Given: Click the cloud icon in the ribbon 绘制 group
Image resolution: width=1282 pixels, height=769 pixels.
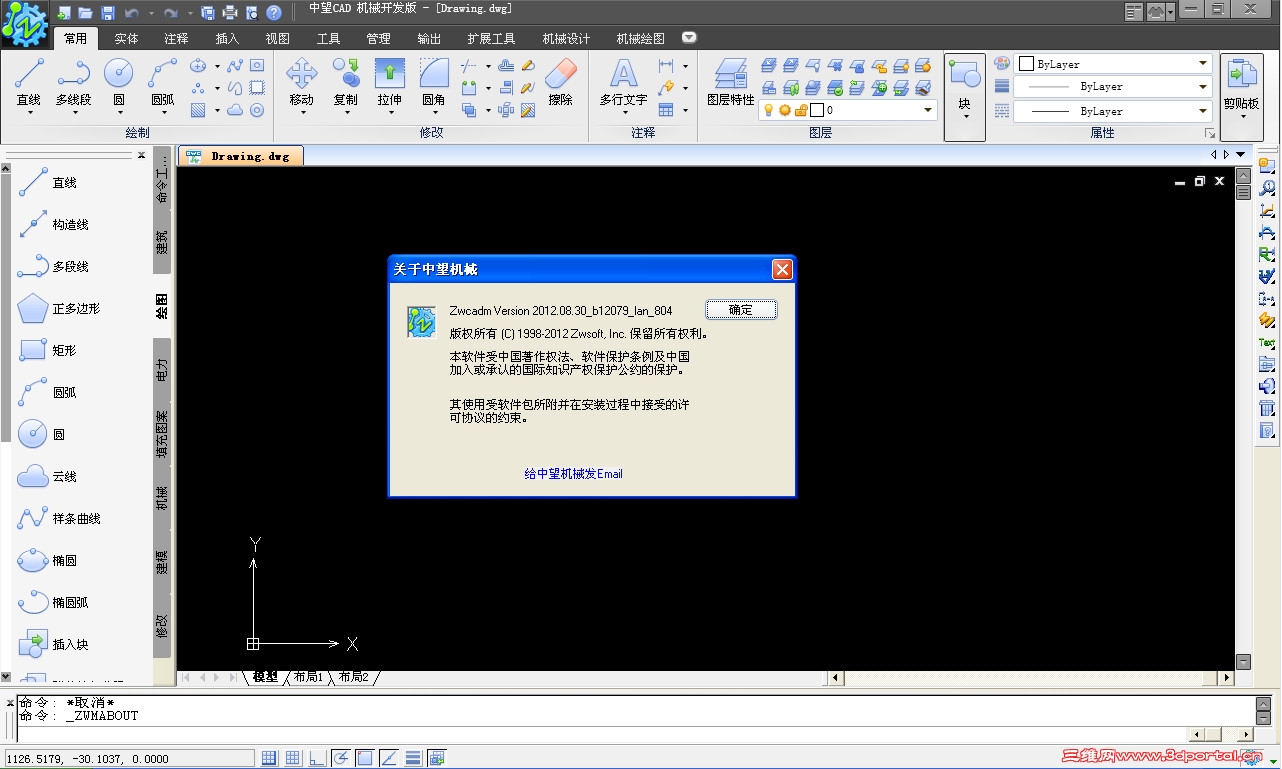Looking at the screenshot, I should tap(235, 110).
